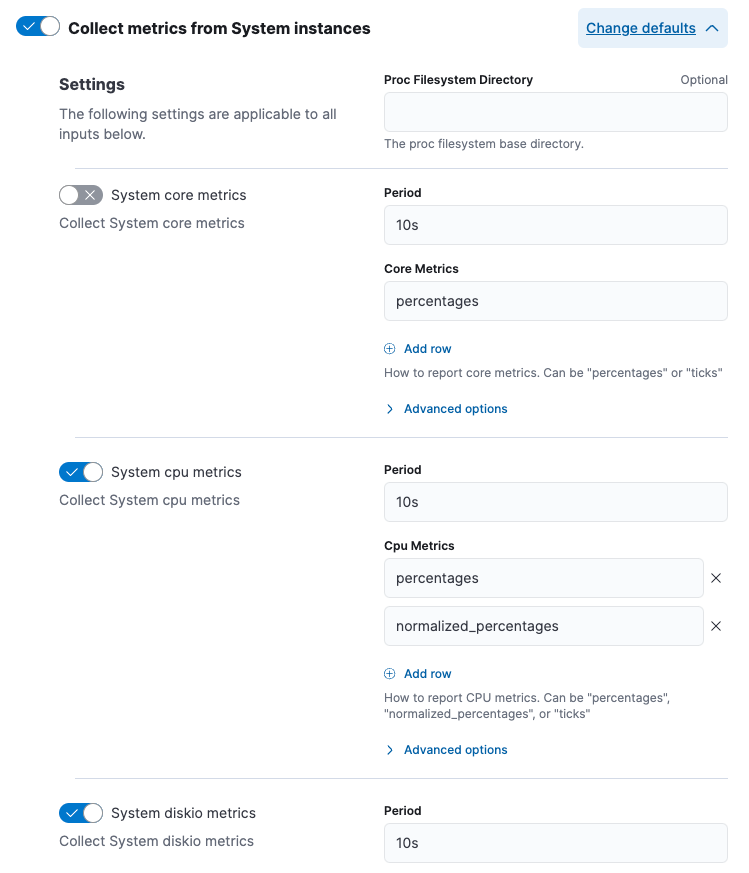Click the chevron beside Advanced options under Cpu Metrics
The height and width of the screenshot is (873, 749).
point(389,749)
